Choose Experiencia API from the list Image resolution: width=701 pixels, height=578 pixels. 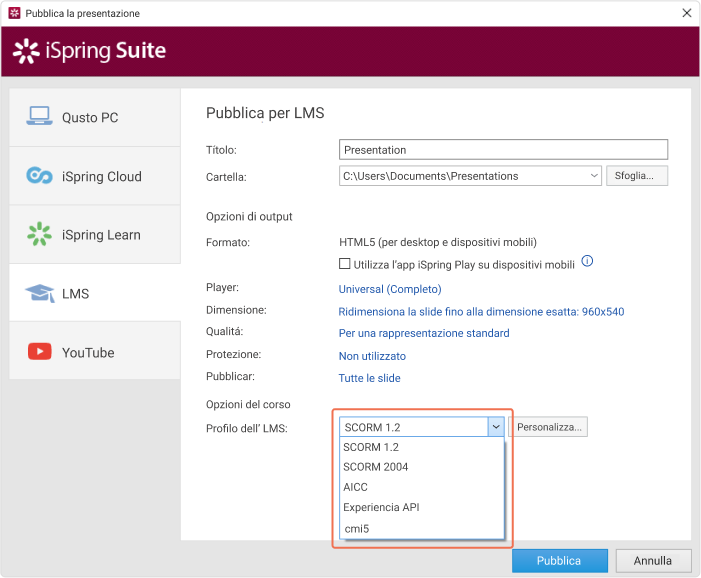(x=422, y=507)
